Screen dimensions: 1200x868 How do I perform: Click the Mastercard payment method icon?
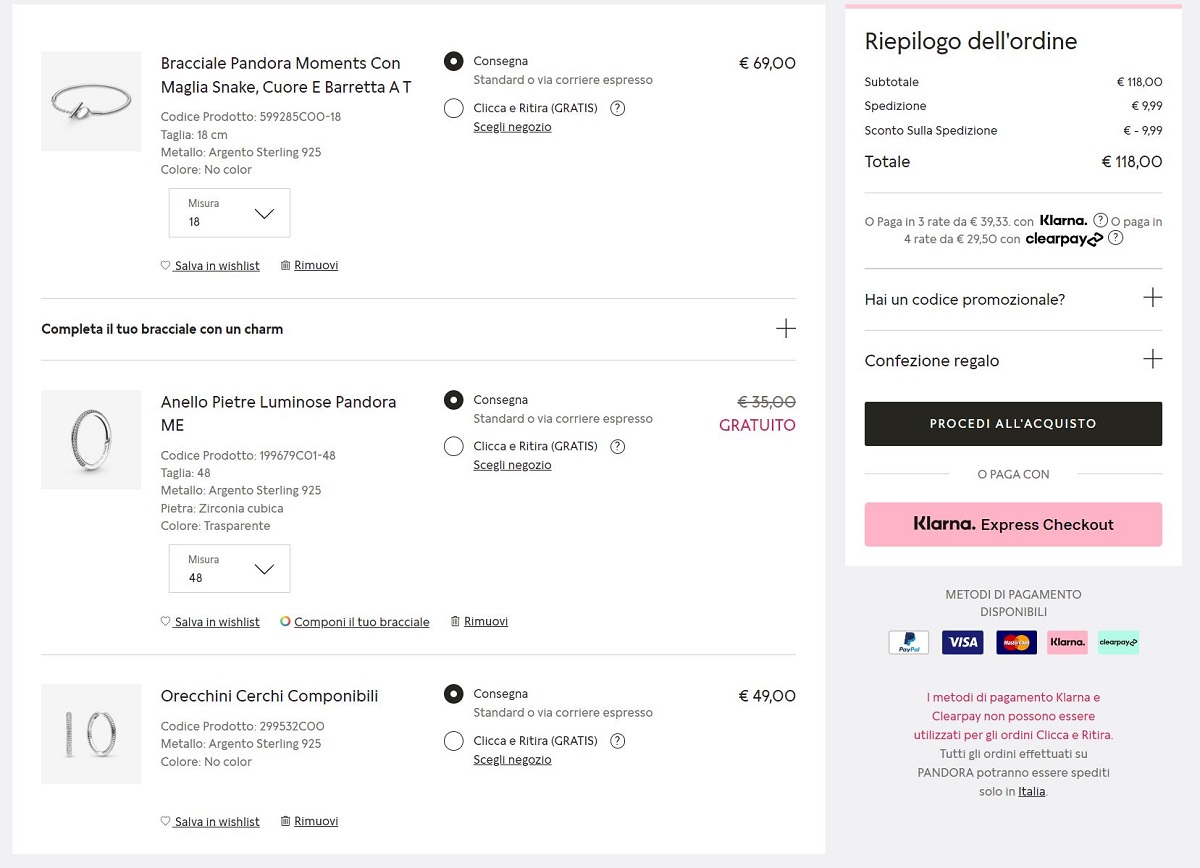[x=1016, y=643]
